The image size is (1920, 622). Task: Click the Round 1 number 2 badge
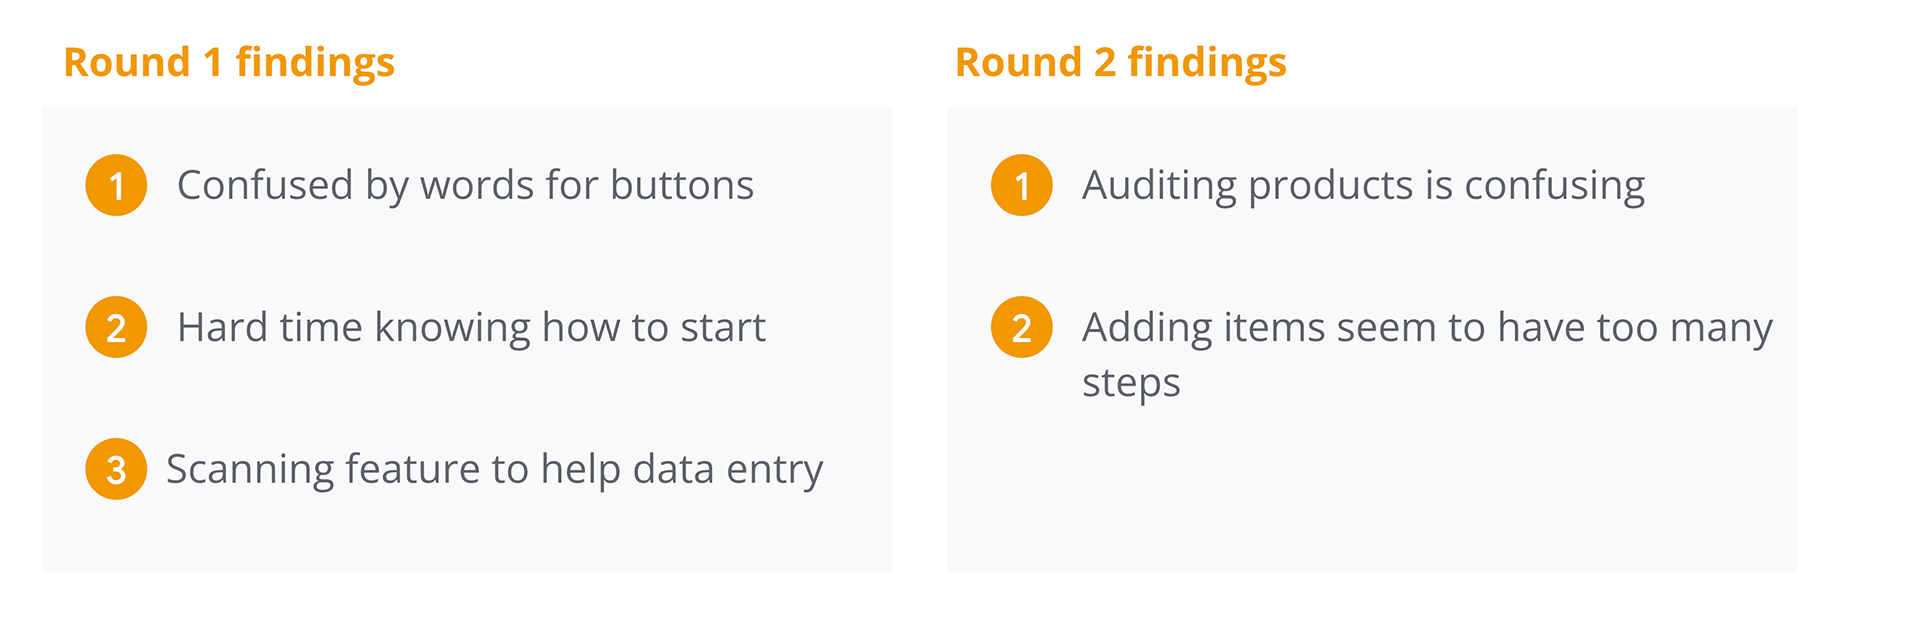pos(116,327)
